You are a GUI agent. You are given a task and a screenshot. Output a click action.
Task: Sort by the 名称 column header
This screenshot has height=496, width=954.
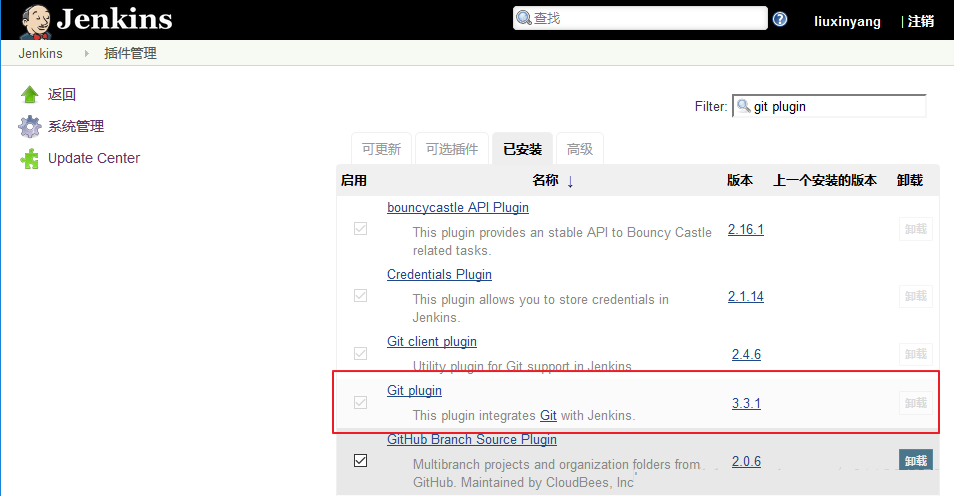point(545,180)
